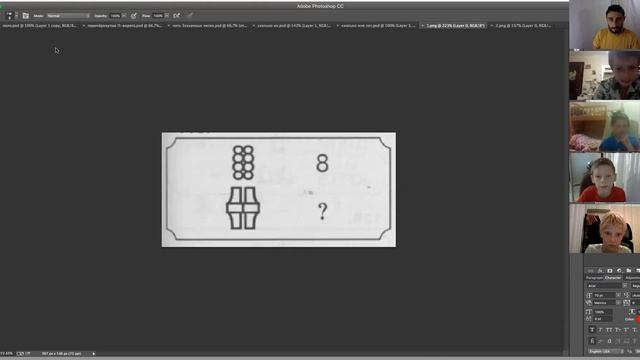This screenshot has width=640, height=360.
Task: Select the active 1.png document tab
Action: pos(456,25)
